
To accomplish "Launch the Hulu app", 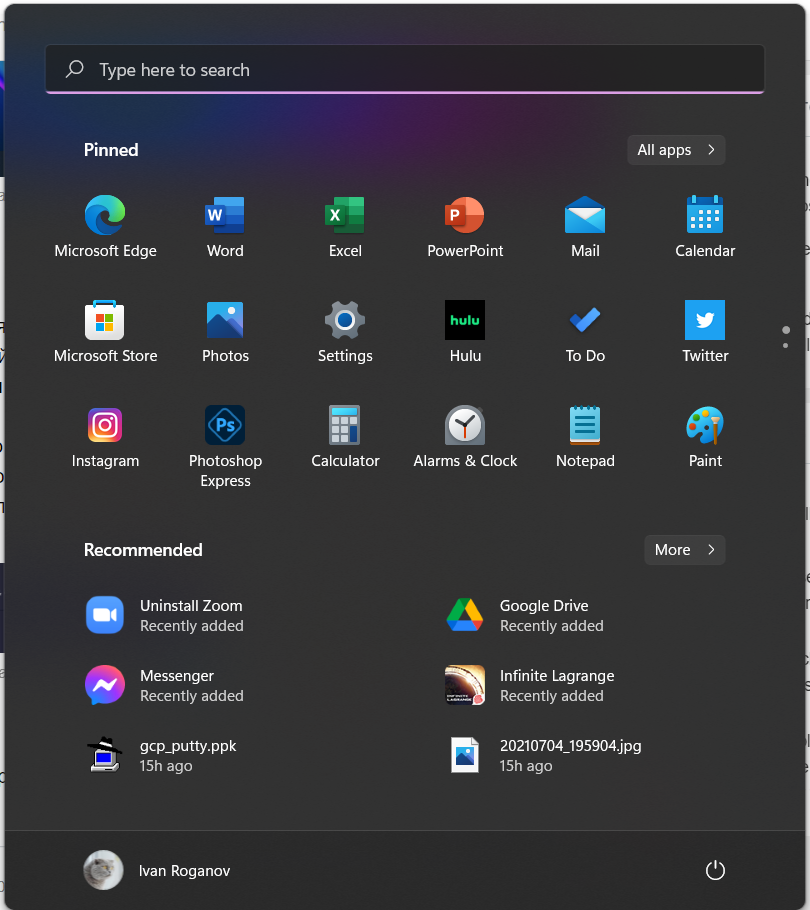I will tap(465, 333).
